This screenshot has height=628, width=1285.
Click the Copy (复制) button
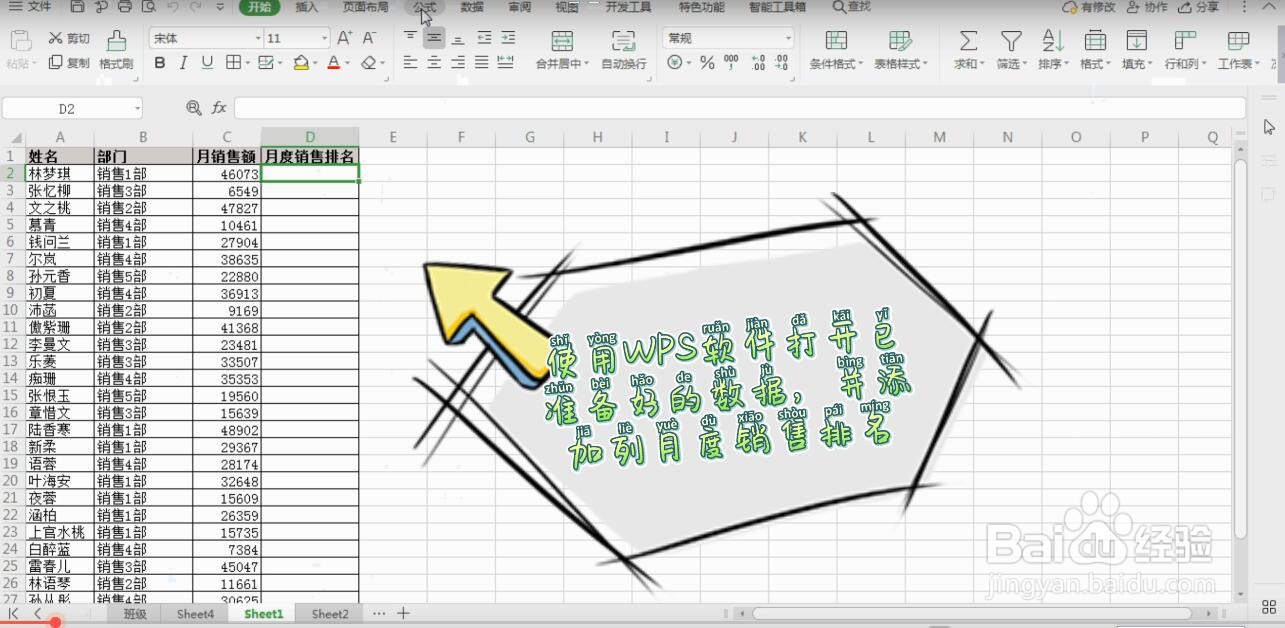69,63
